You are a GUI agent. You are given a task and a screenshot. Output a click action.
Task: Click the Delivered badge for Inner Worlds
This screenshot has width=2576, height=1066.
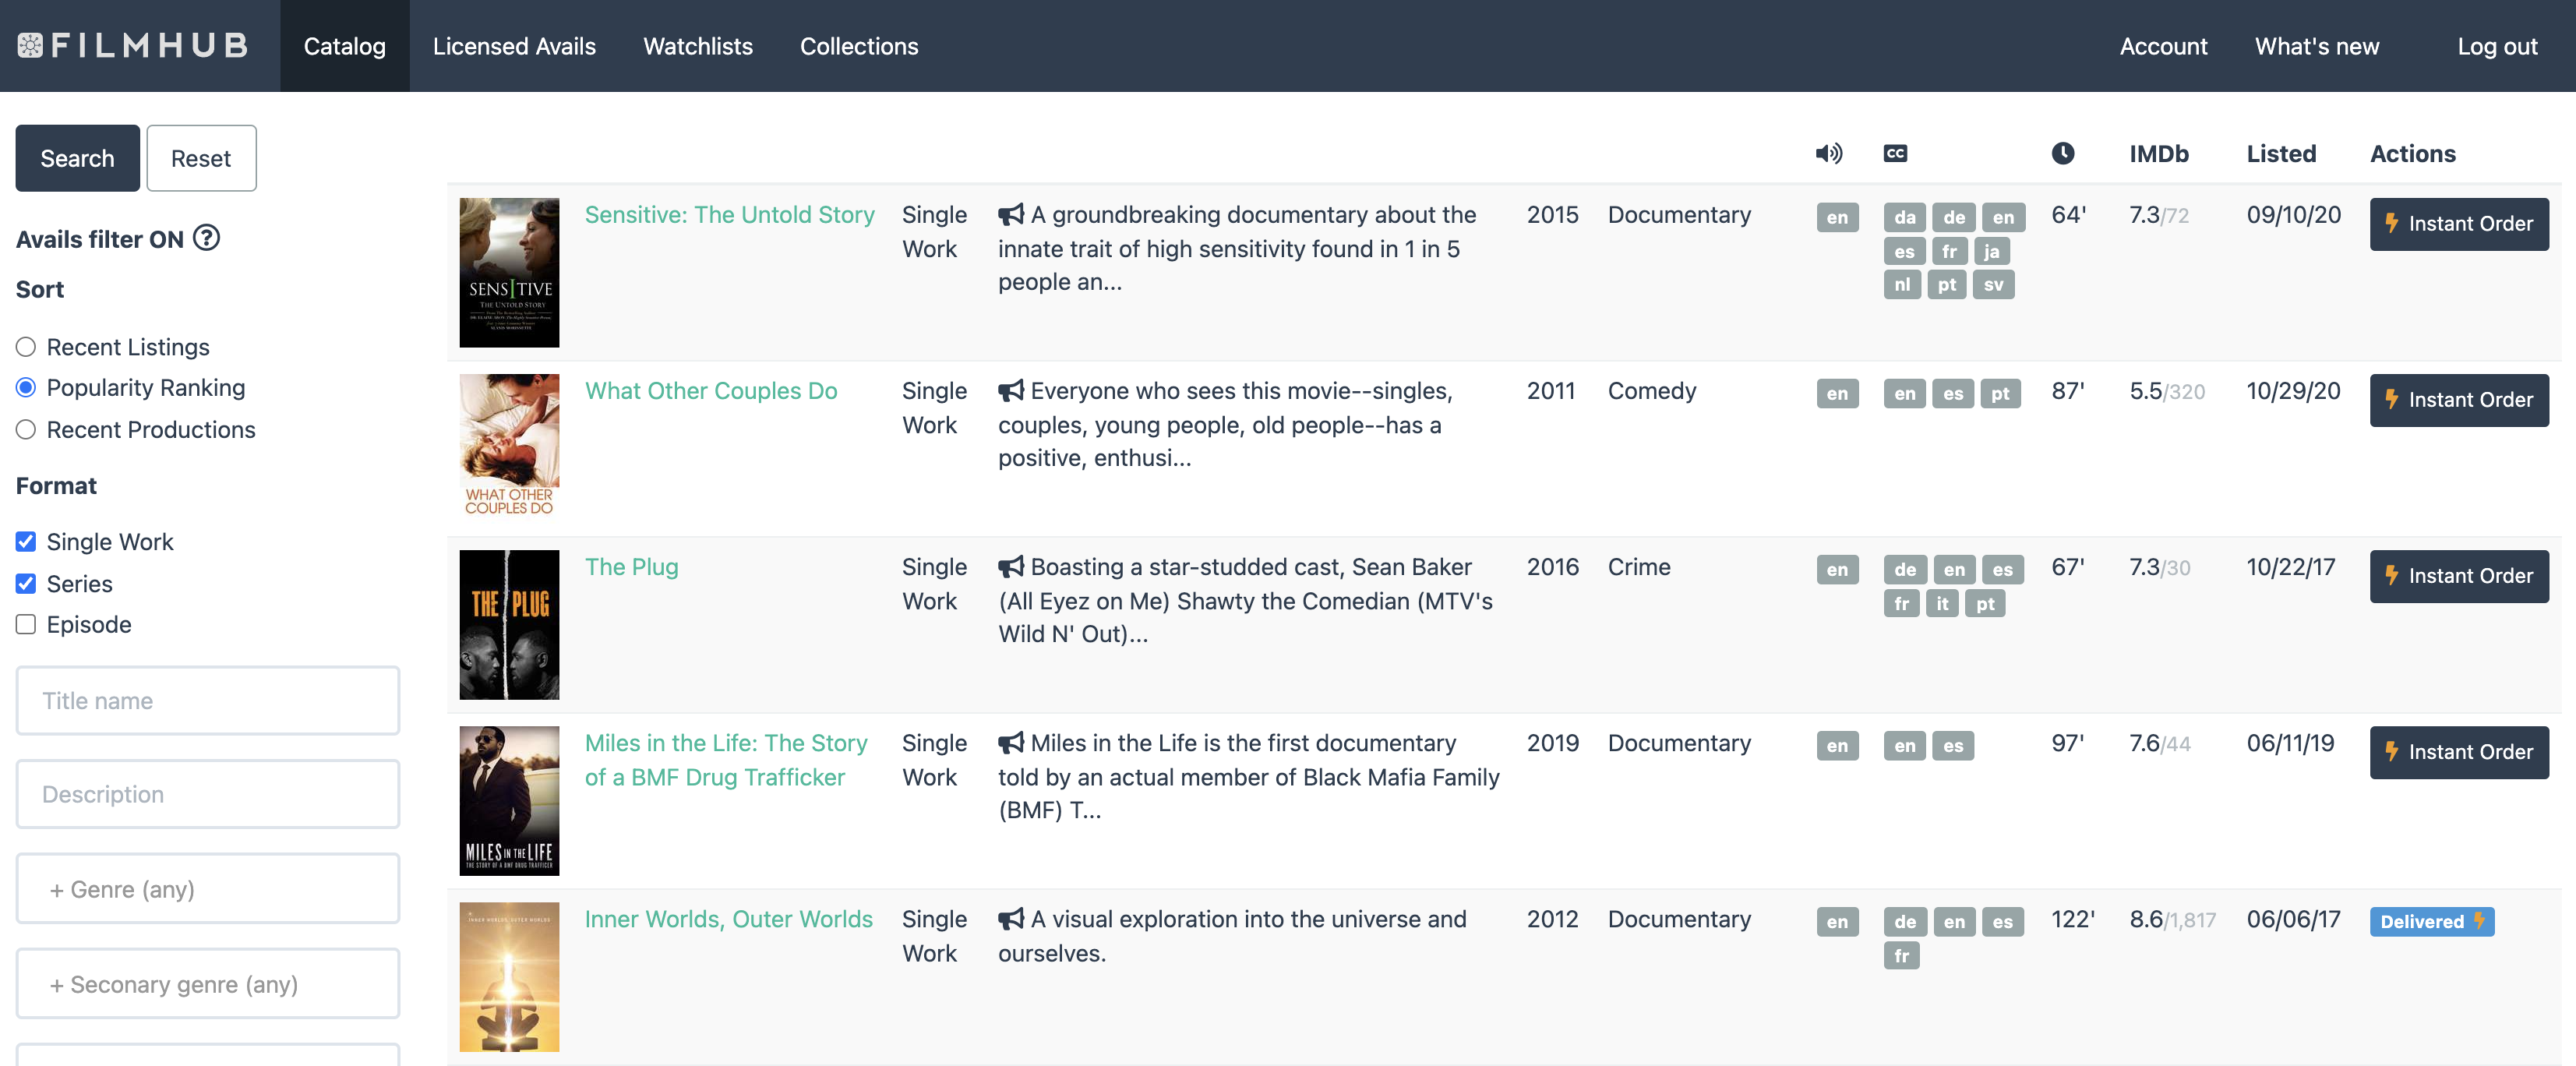point(2431,921)
